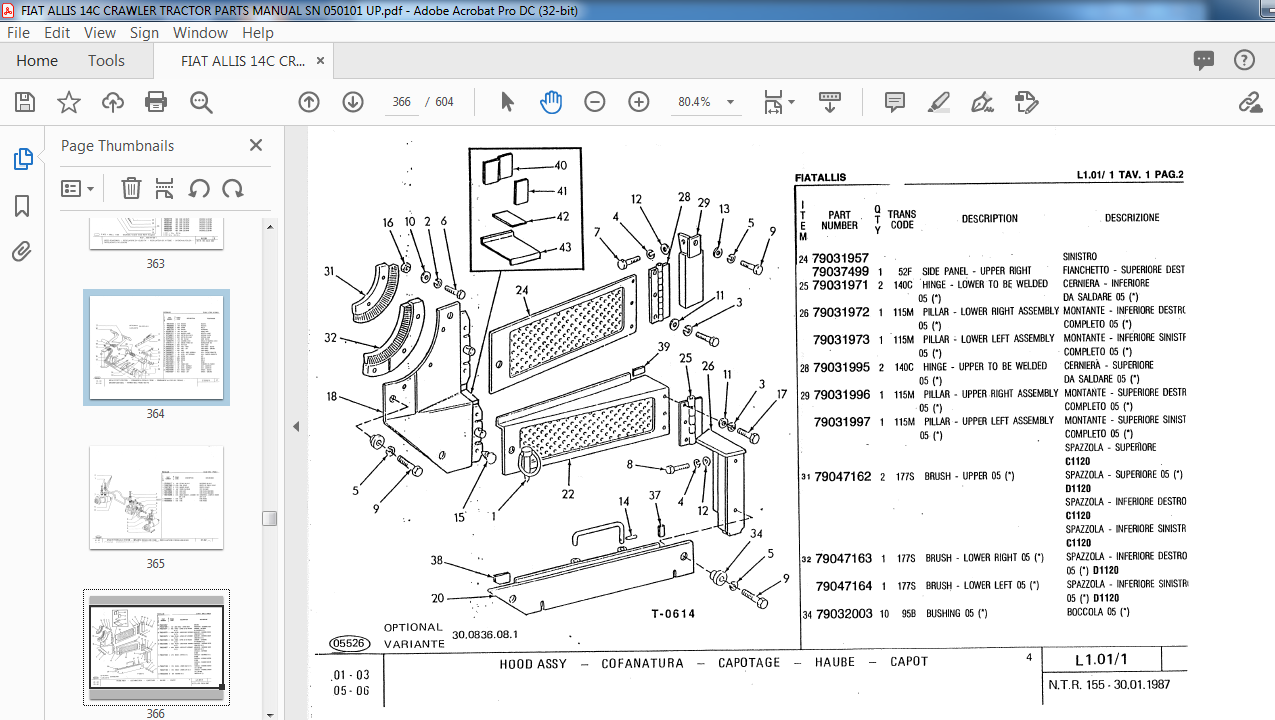Open the Window menu

tap(200, 32)
